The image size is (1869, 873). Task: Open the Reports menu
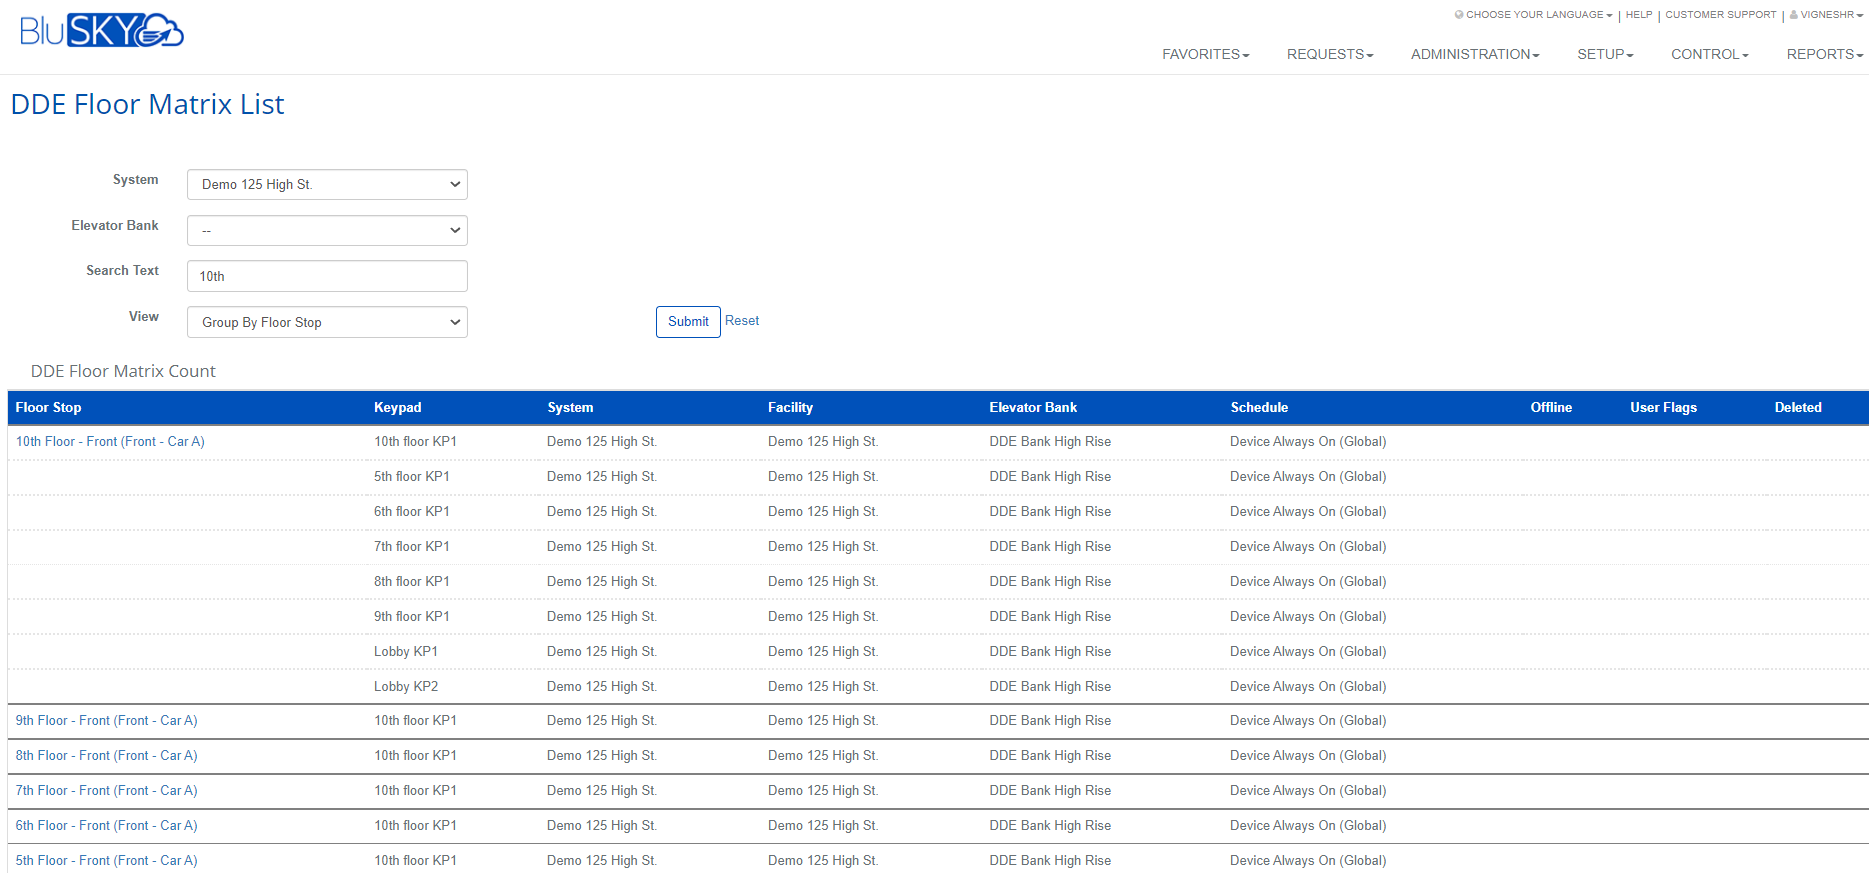[x=1824, y=54]
